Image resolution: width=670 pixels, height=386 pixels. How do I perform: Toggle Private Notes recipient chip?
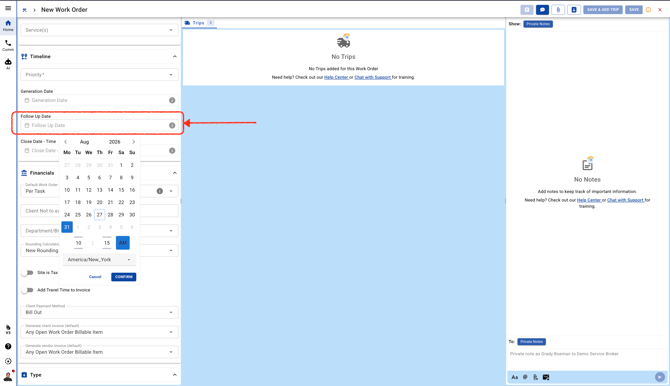(532, 342)
